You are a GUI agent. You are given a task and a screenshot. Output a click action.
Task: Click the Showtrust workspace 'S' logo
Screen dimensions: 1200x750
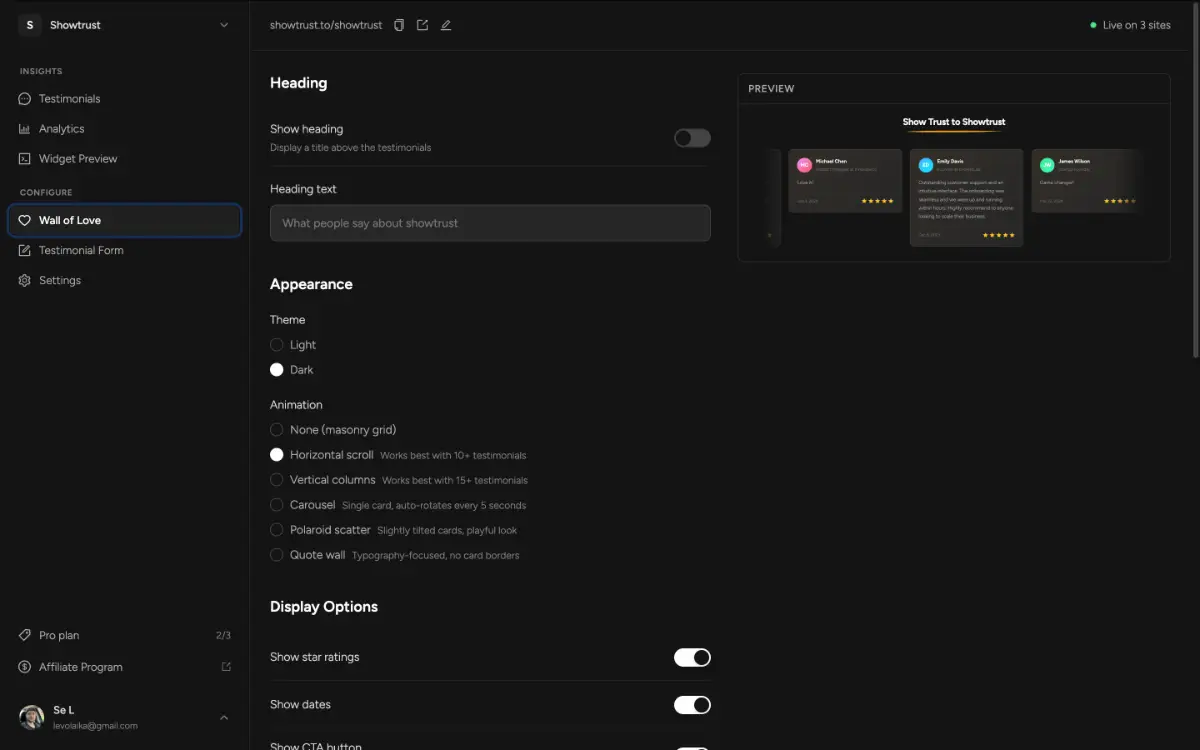point(30,25)
